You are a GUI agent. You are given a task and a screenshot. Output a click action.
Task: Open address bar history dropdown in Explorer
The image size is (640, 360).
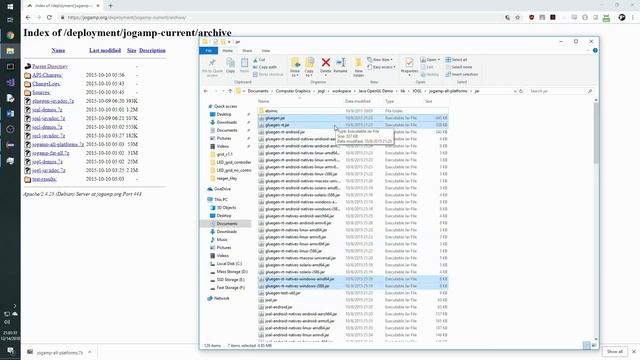point(515,91)
